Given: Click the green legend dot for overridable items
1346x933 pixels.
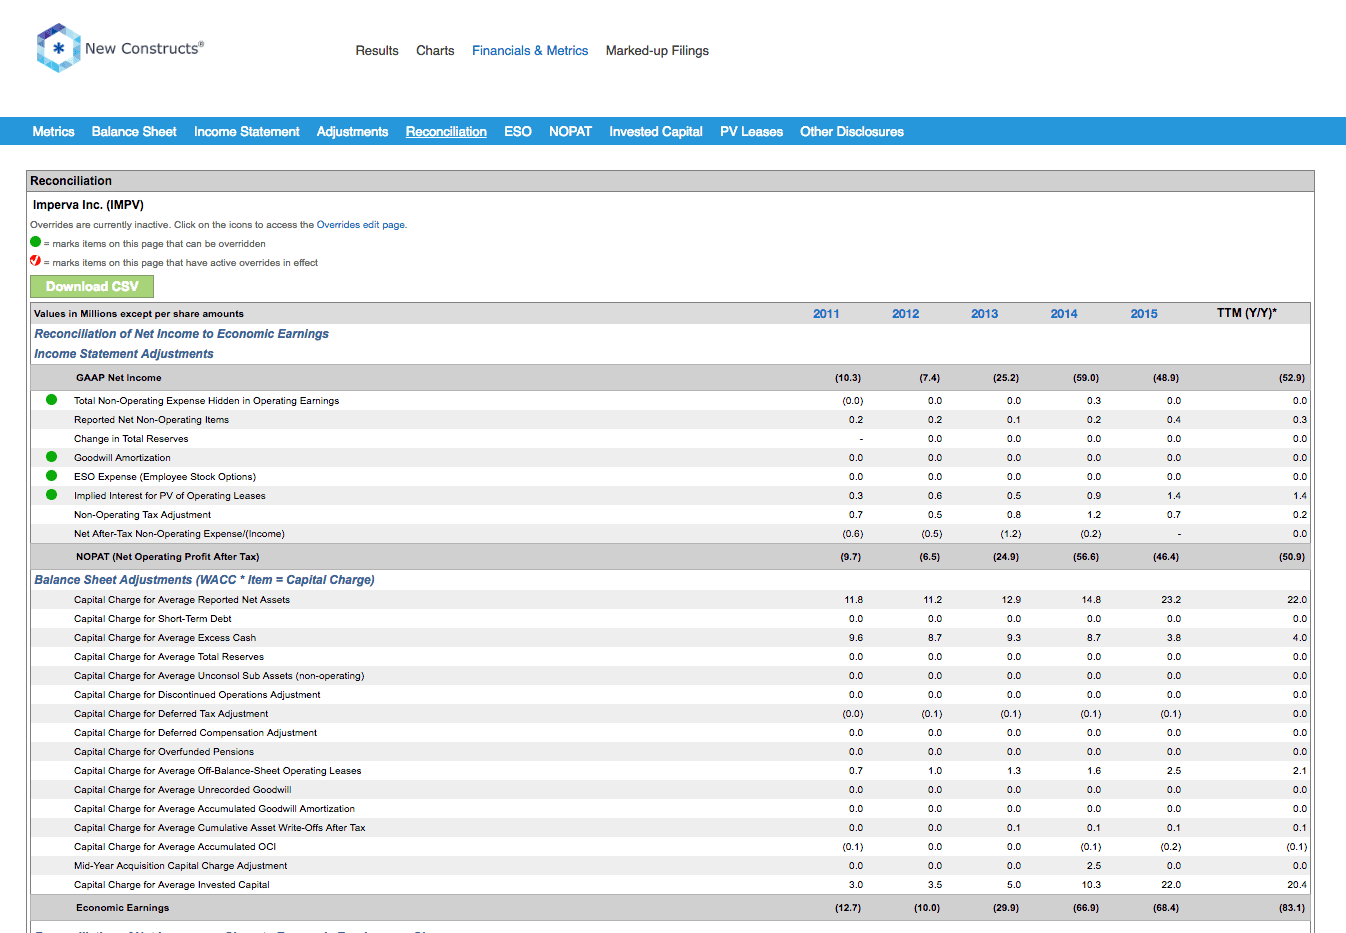Looking at the screenshot, I should [35, 242].
